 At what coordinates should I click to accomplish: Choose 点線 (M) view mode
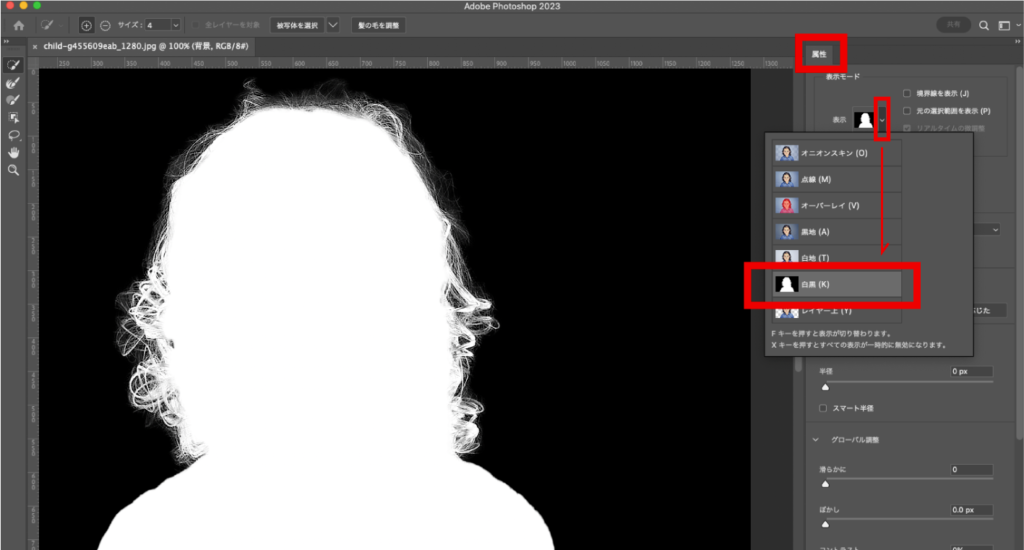click(x=836, y=179)
